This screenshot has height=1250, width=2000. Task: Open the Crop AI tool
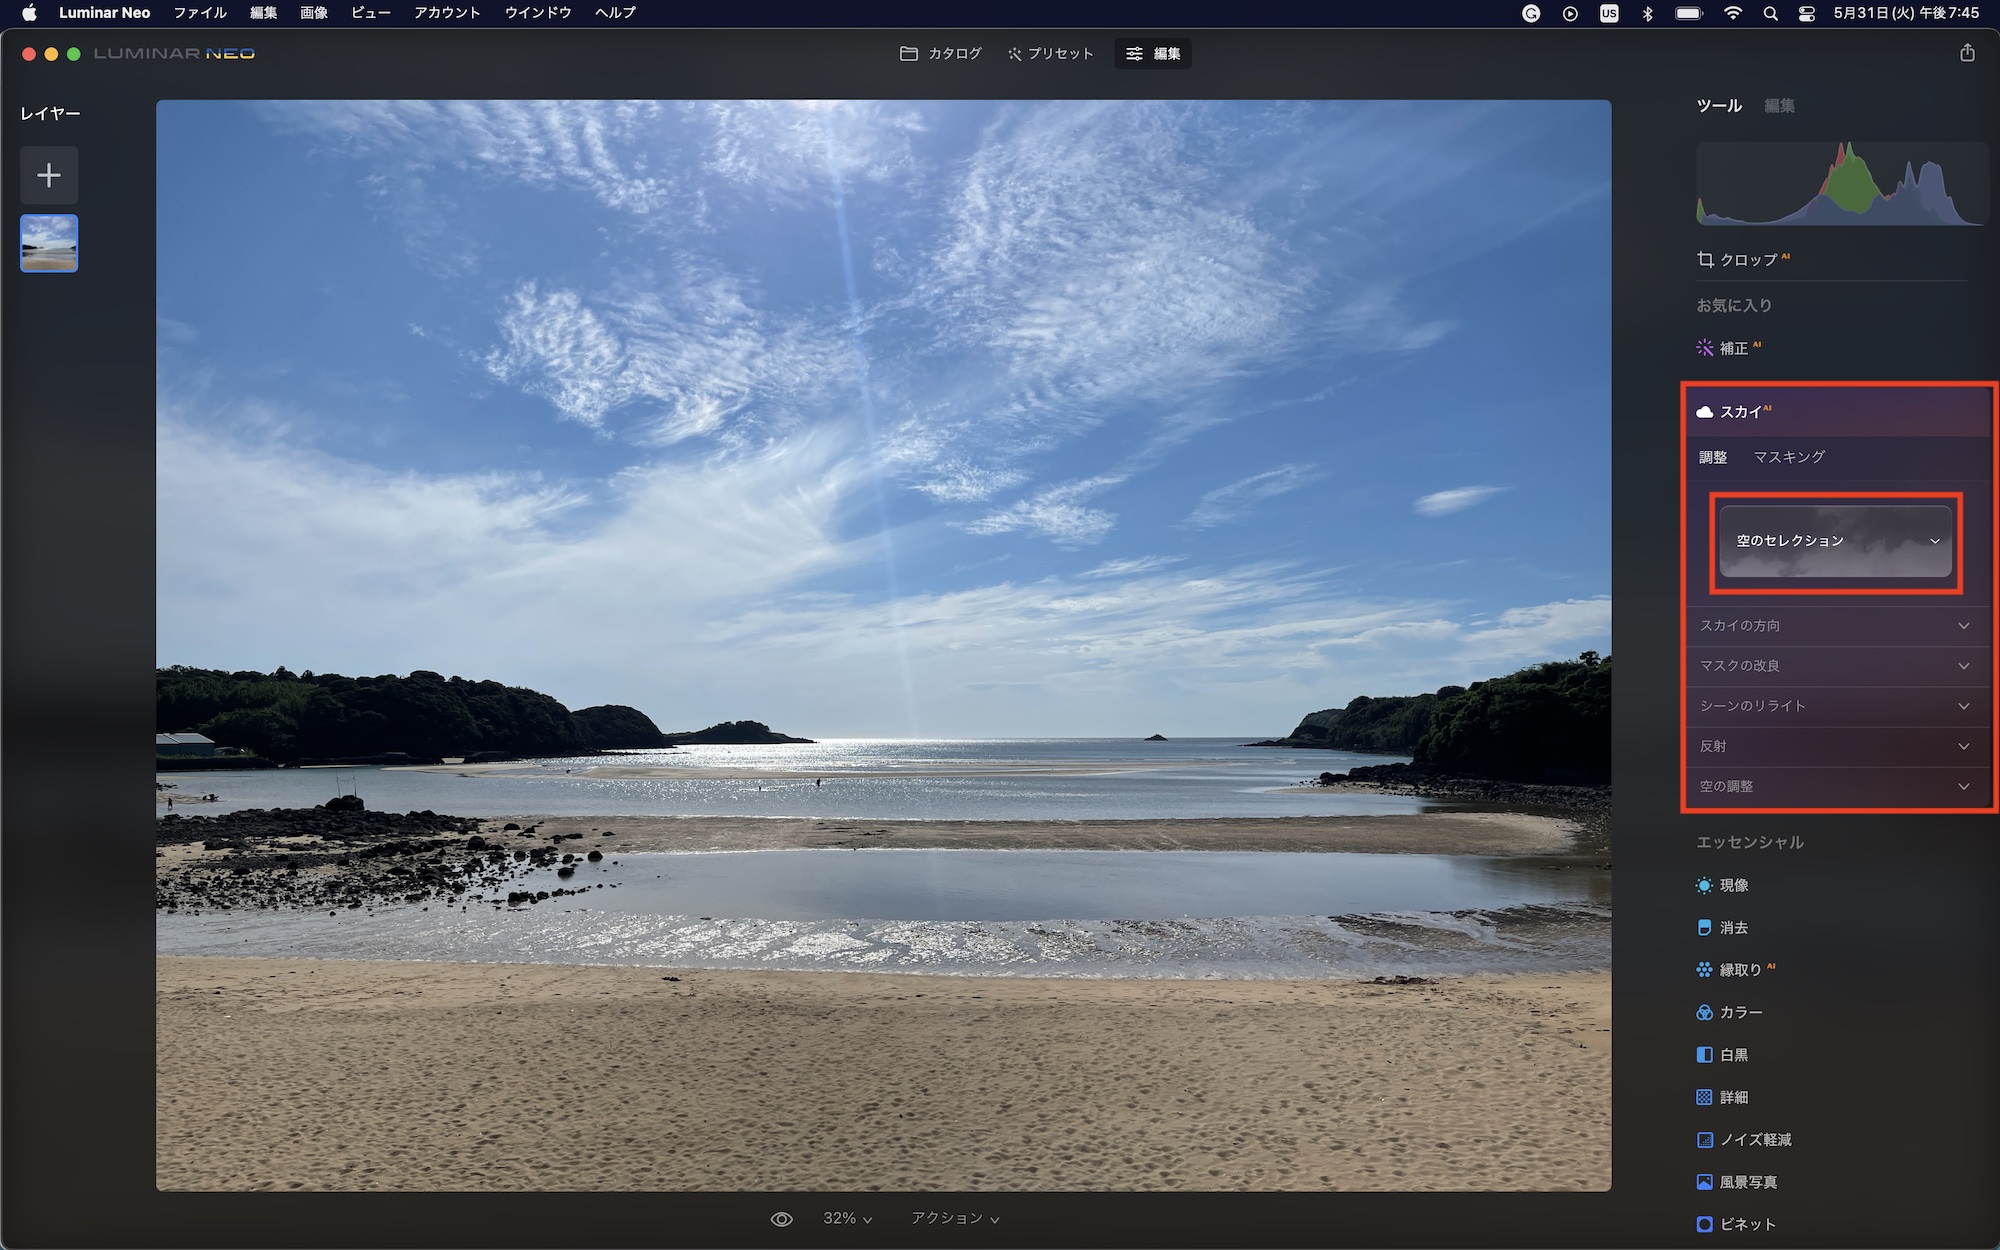coord(1746,260)
